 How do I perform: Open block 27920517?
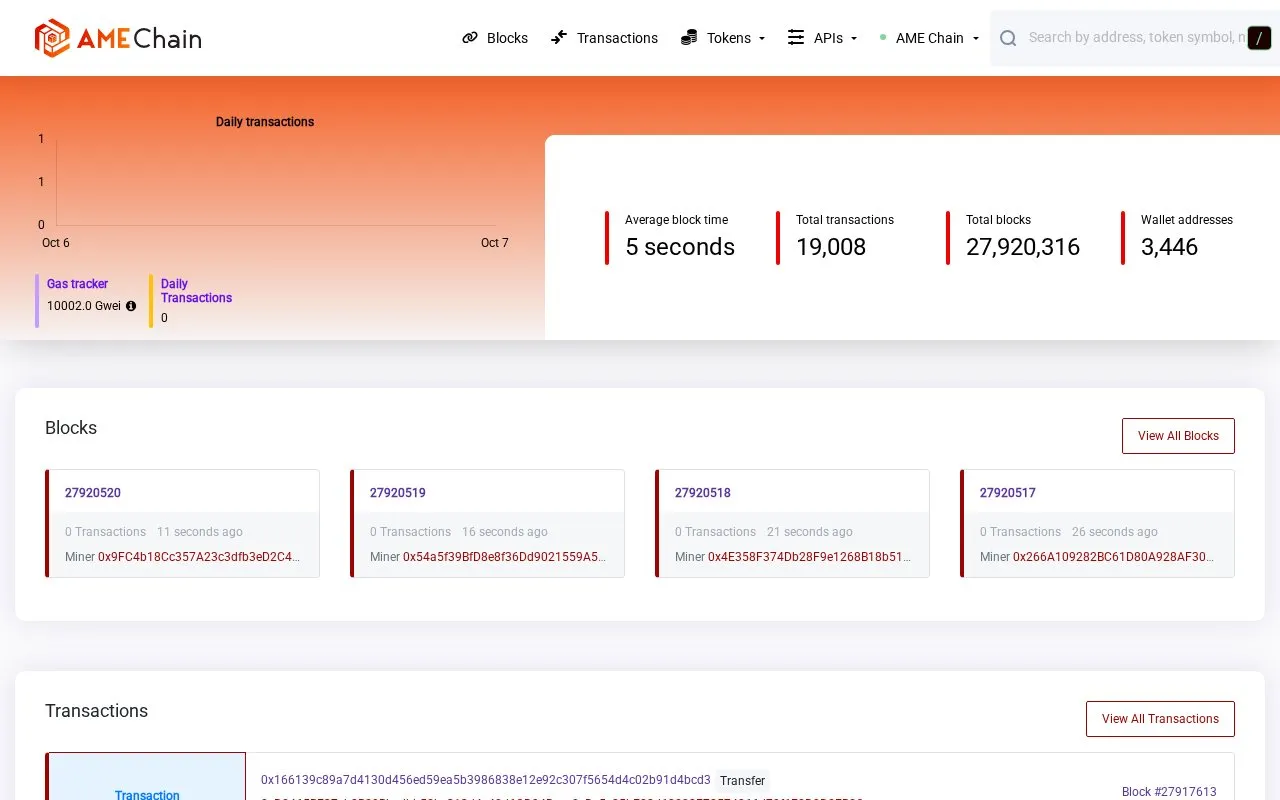1008,493
